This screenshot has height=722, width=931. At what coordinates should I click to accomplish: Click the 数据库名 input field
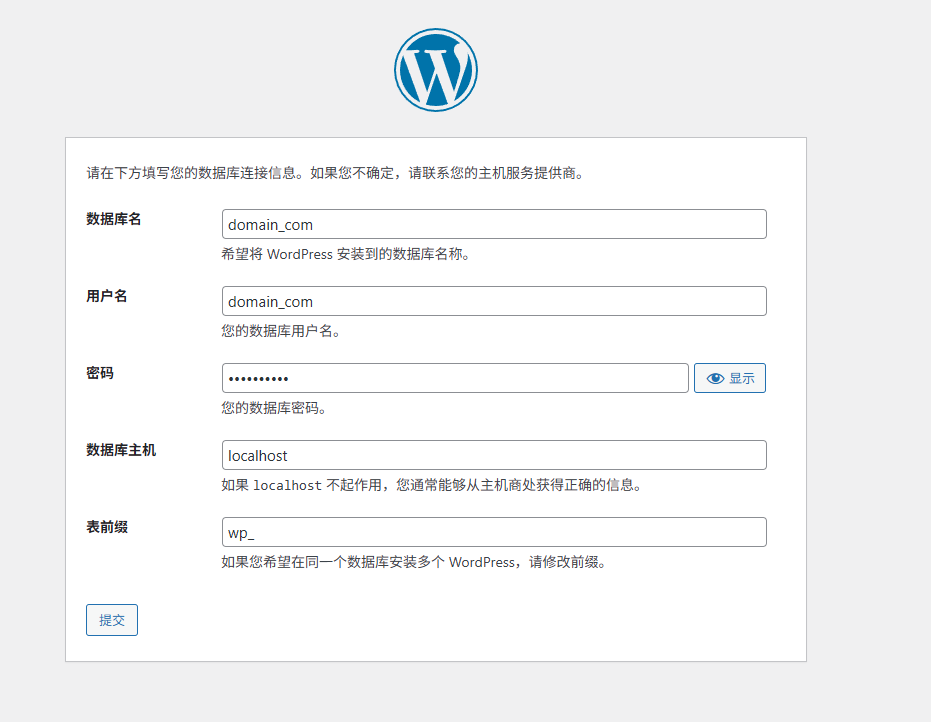coord(494,224)
